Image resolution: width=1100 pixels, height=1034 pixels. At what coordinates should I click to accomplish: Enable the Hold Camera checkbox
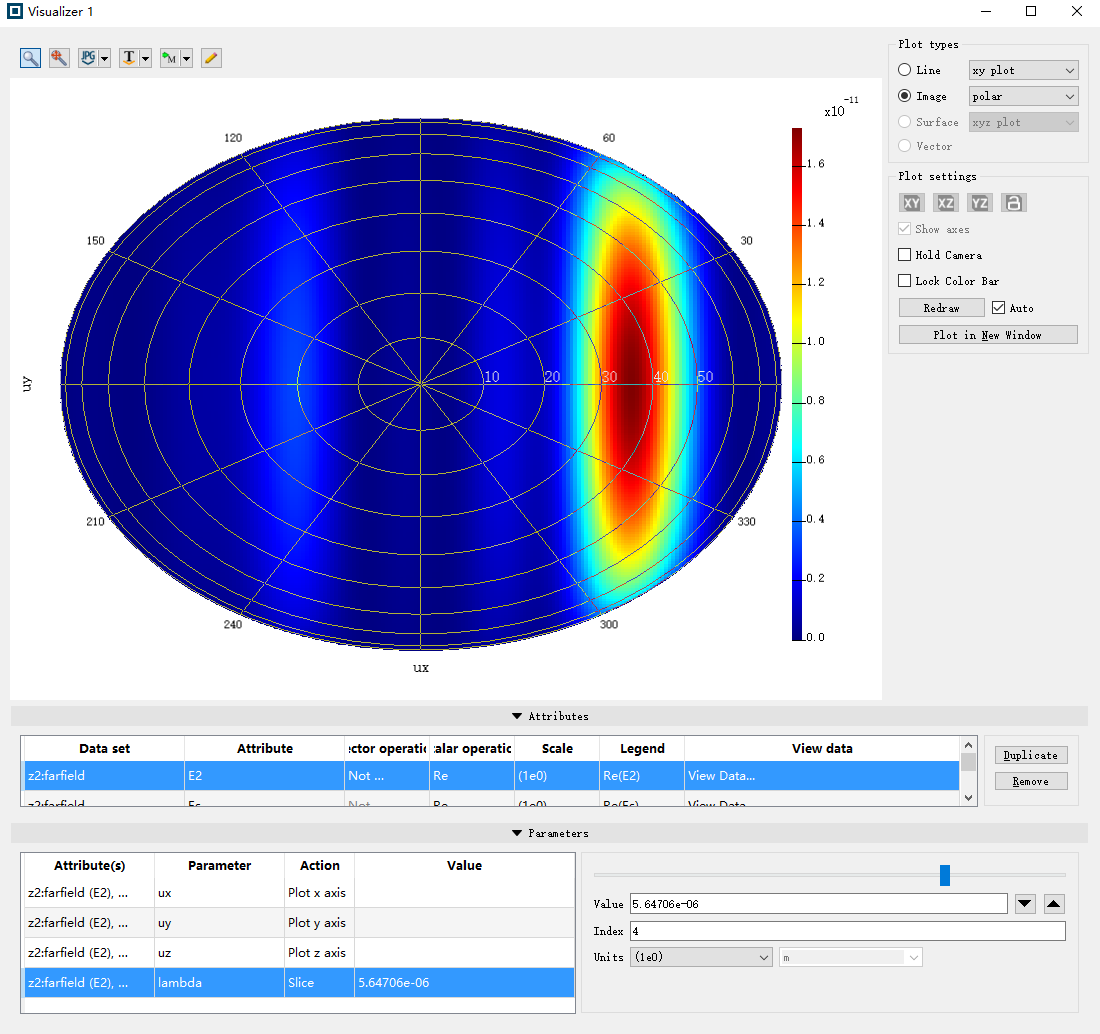click(x=905, y=255)
